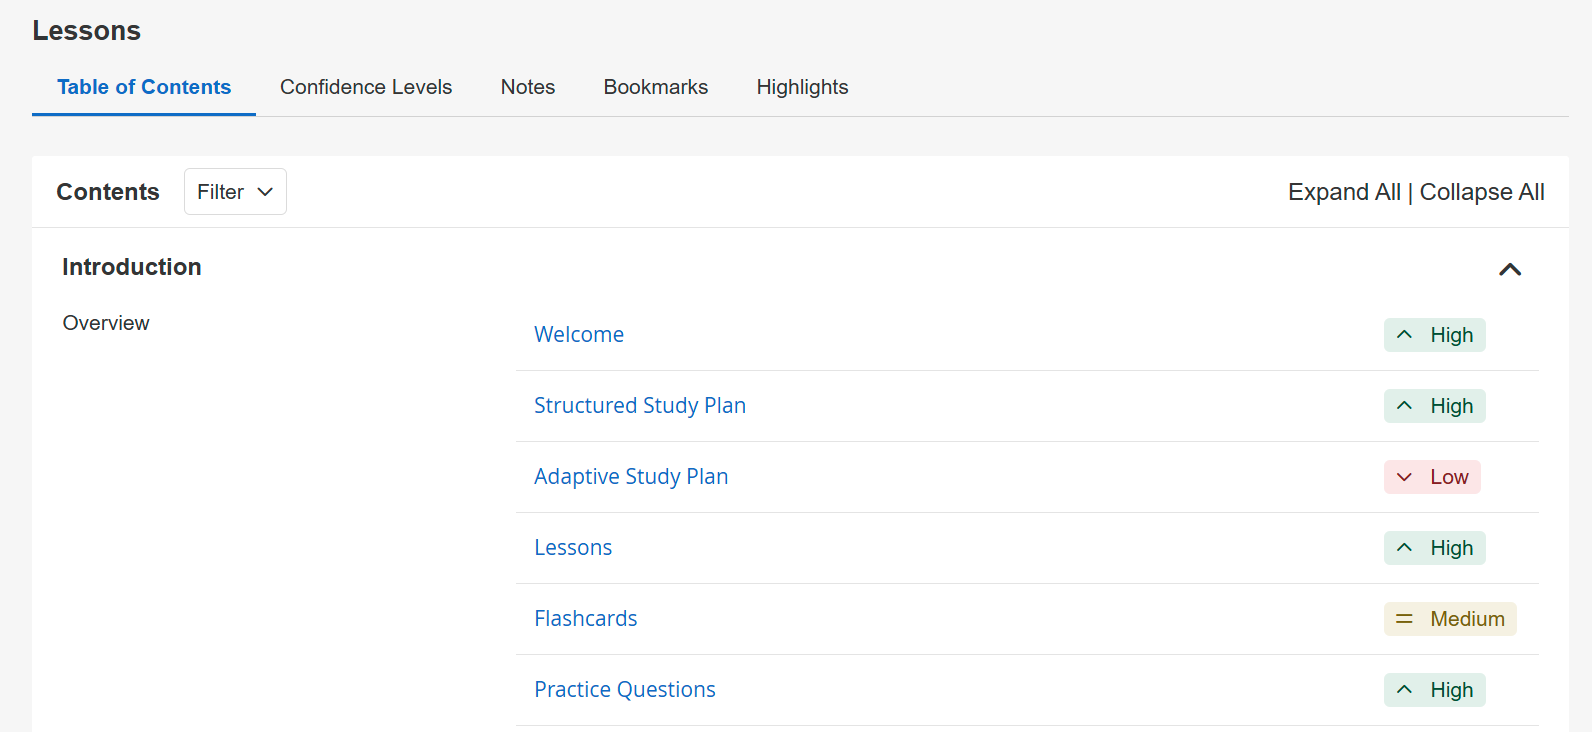Click the High badge beside Practice Questions

coord(1434,690)
